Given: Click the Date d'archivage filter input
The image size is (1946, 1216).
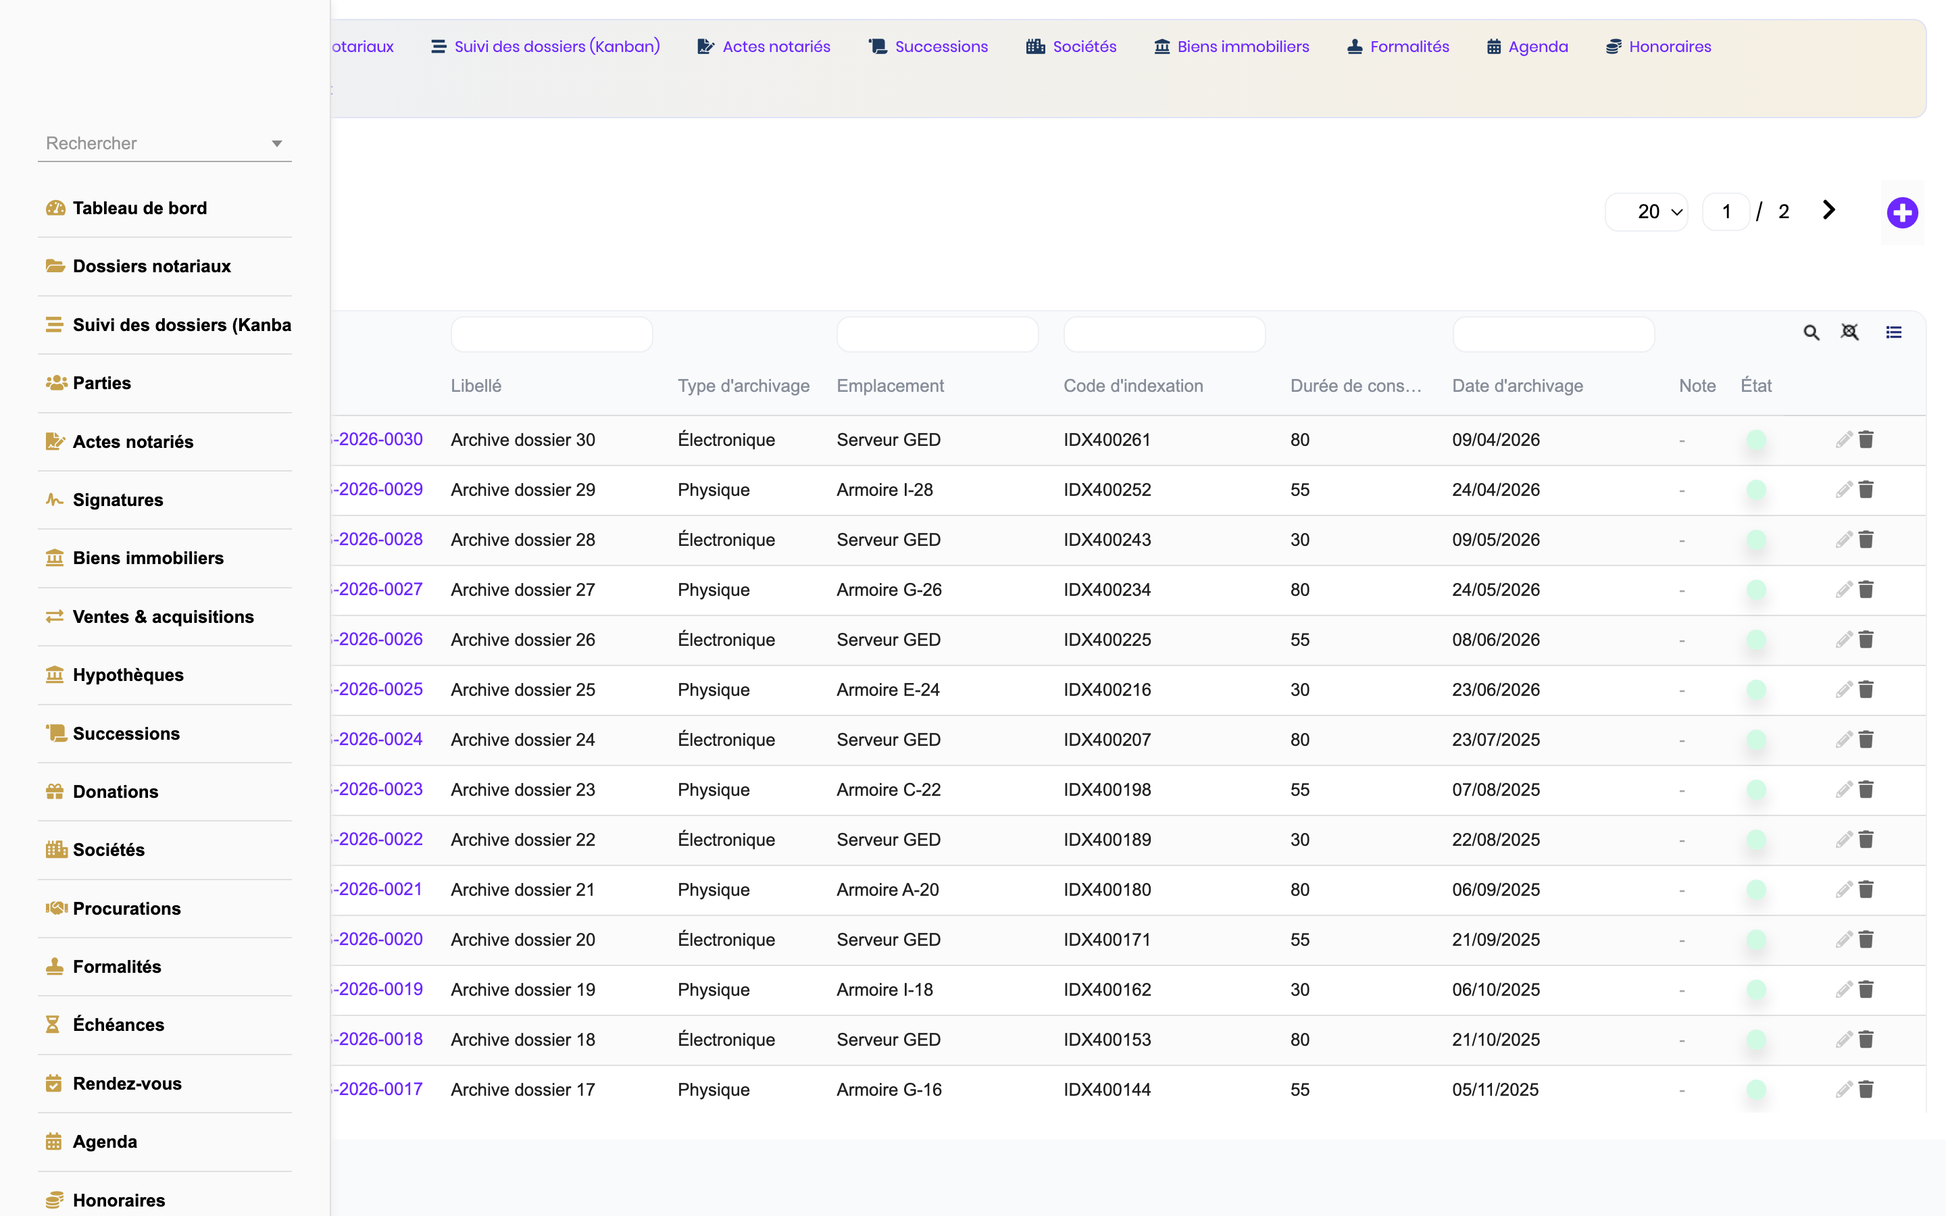Looking at the screenshot, I should (x=1553, y=334).
